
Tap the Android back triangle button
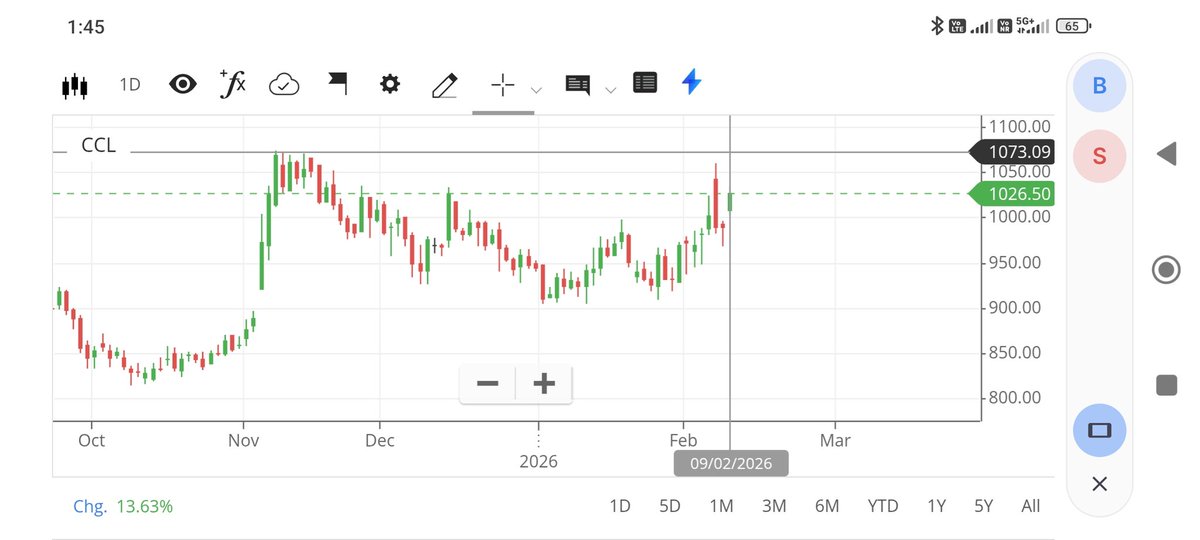coord(1166,154)
